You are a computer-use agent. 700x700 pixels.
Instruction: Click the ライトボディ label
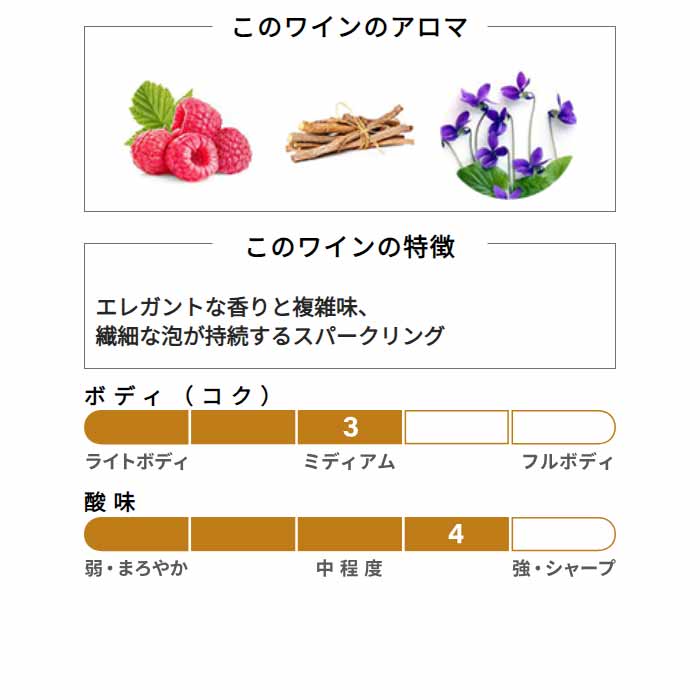137,462
